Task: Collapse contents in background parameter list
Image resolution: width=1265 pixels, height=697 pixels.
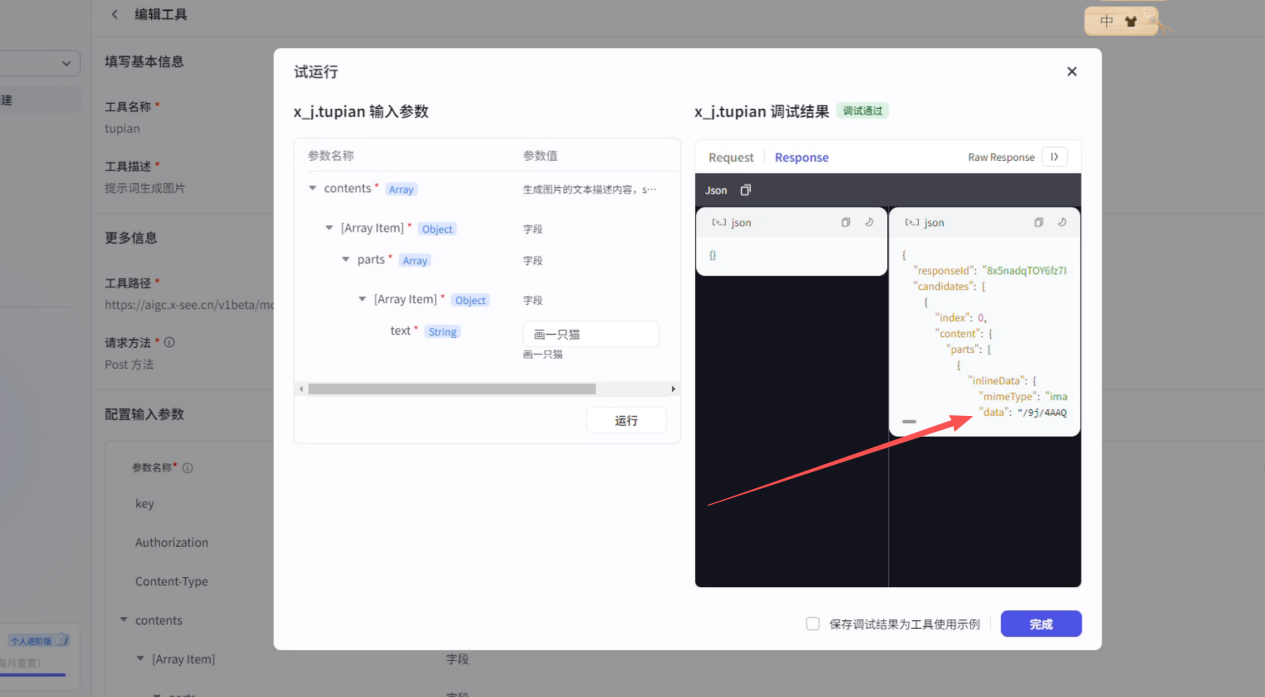Action: (124, 620)
